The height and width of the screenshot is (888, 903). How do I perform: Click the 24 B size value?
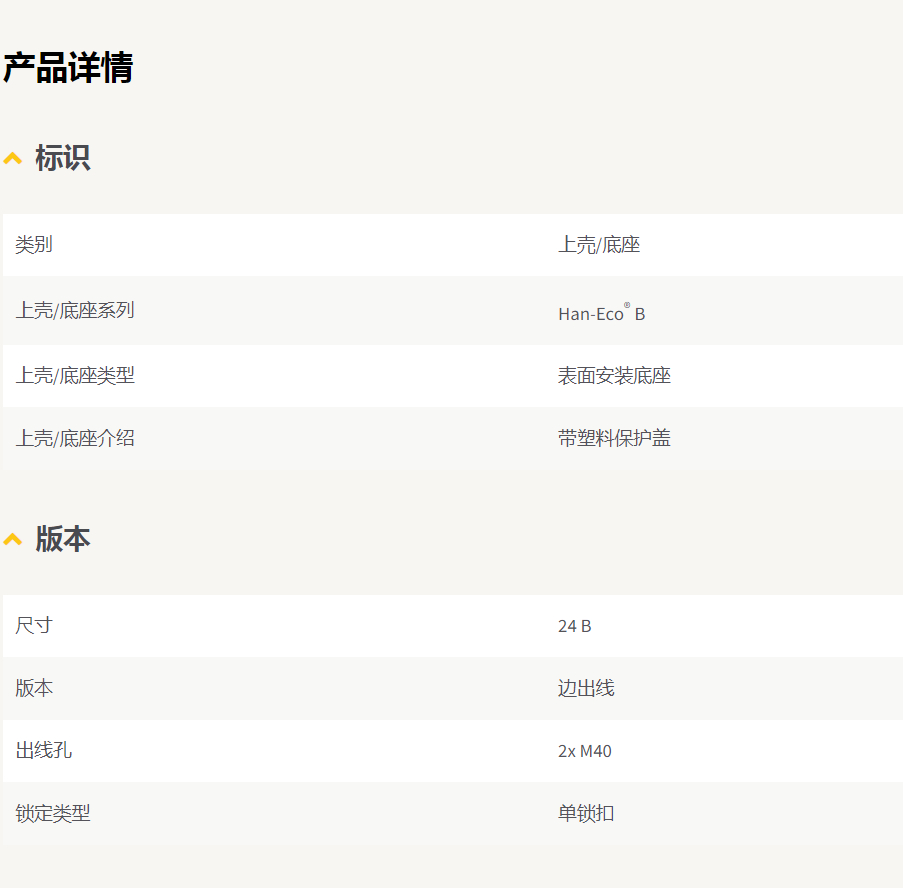(x=574, y=626)
